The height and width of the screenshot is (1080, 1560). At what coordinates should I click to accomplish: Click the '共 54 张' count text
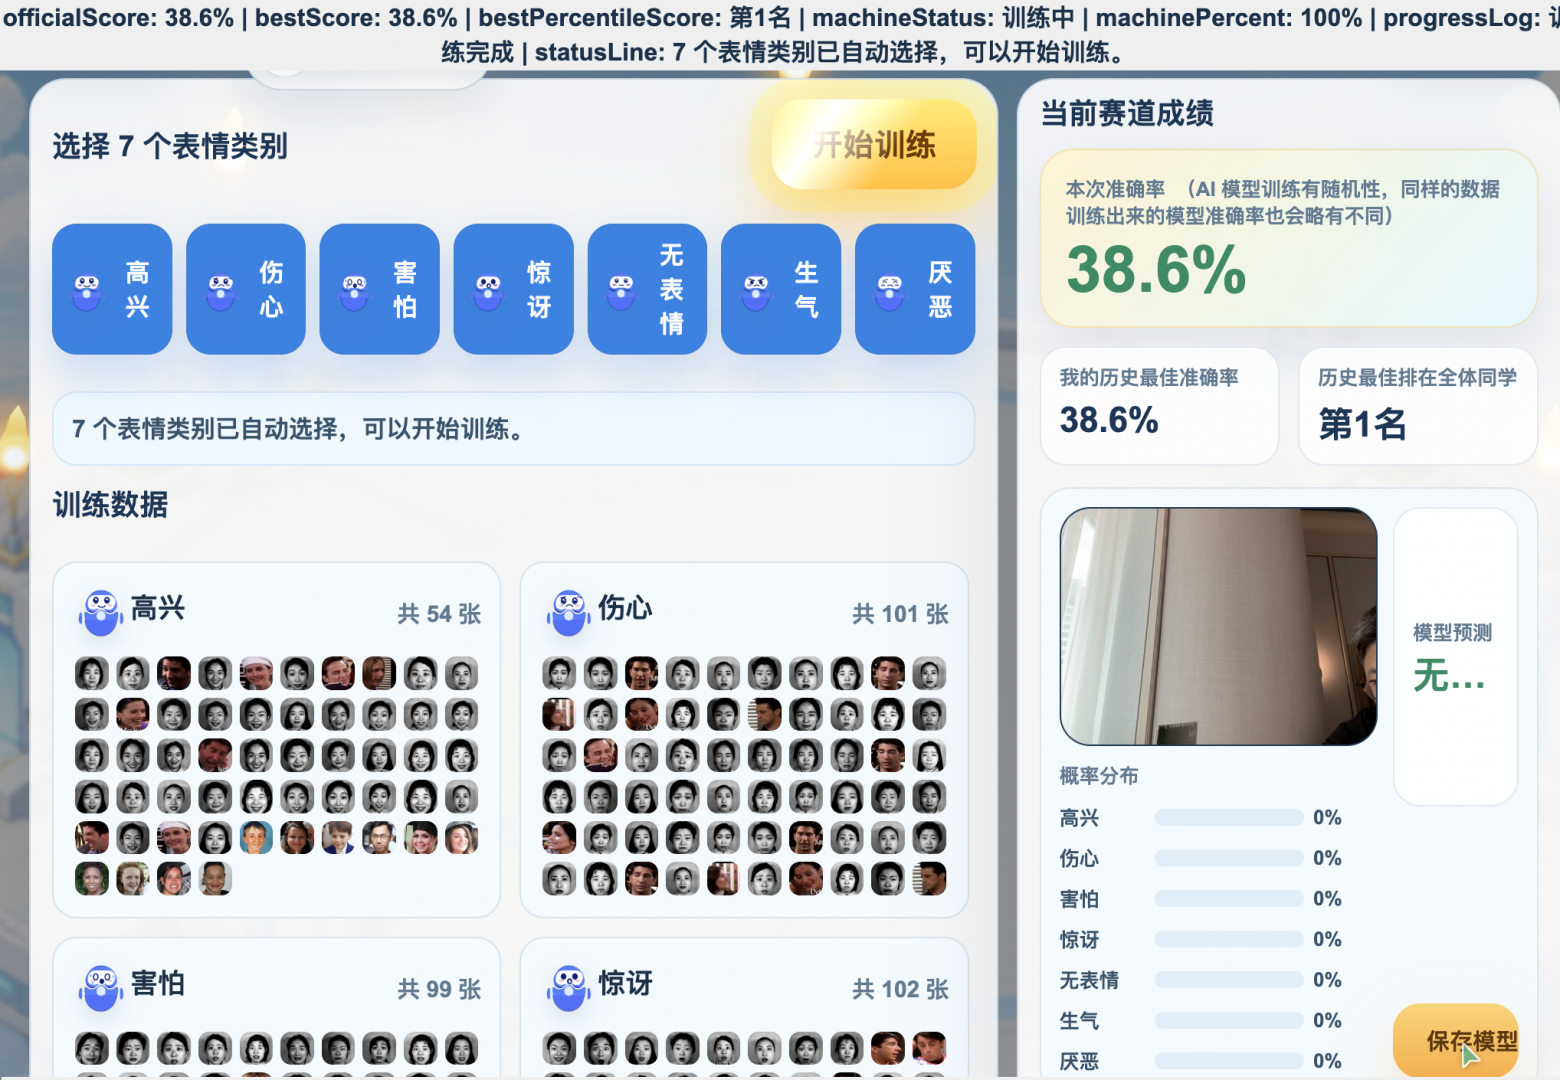(x=439, y=614)
